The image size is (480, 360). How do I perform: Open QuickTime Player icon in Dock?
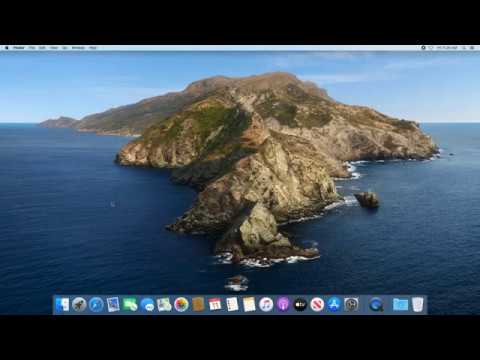click(x=376, y=305)
